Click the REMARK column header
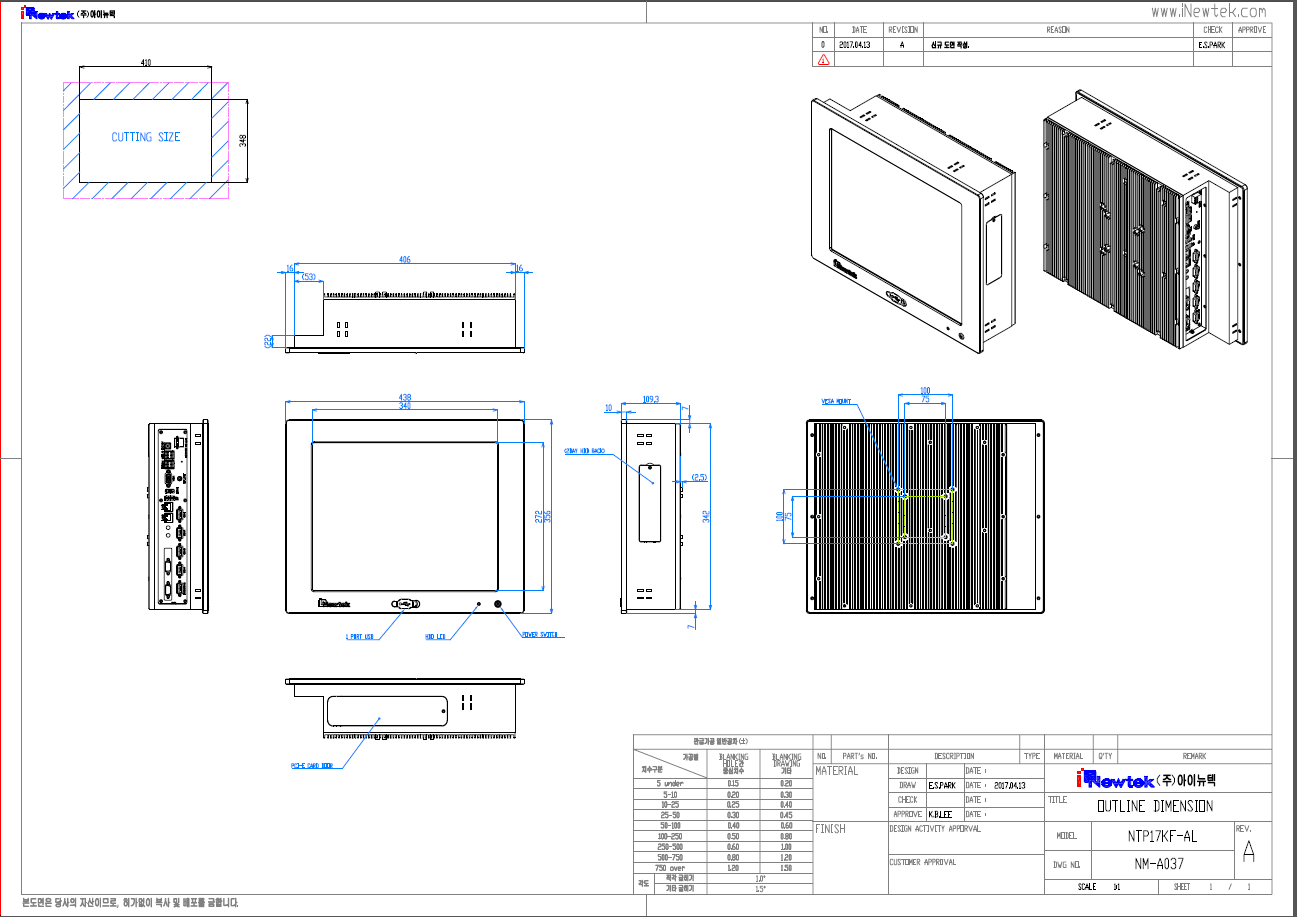 click(x=1194, y=756)
